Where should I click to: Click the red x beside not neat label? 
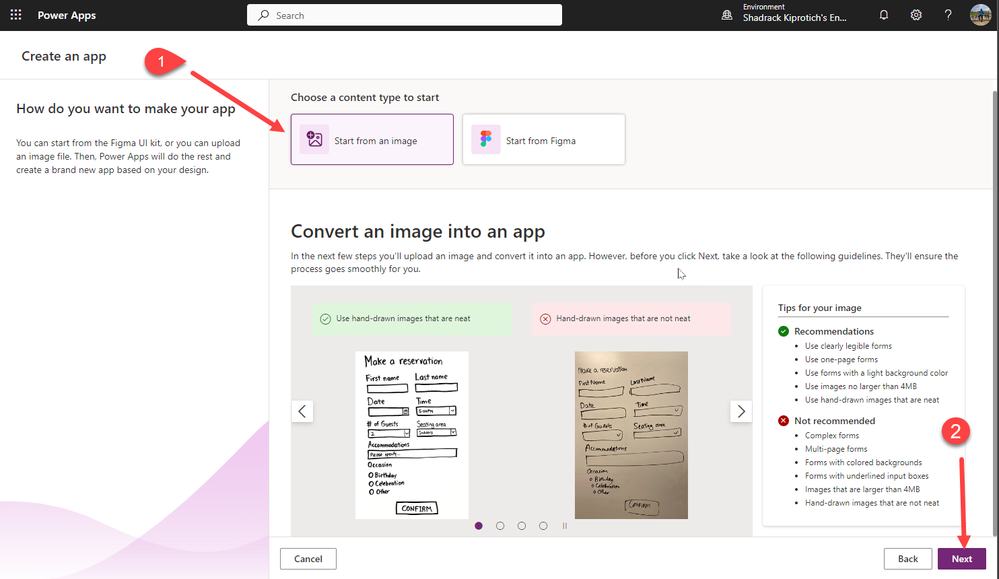click(545, 318)
